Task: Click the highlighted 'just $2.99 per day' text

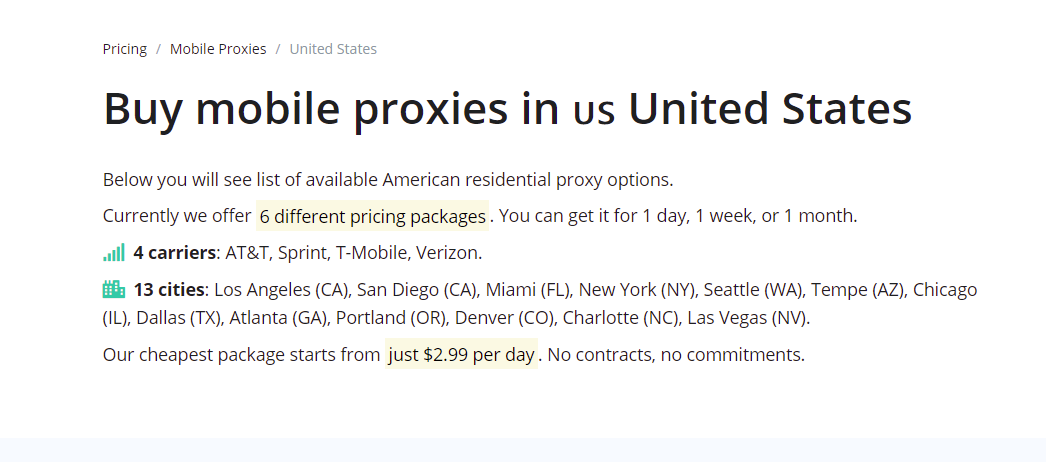Action: pos(462,354)
